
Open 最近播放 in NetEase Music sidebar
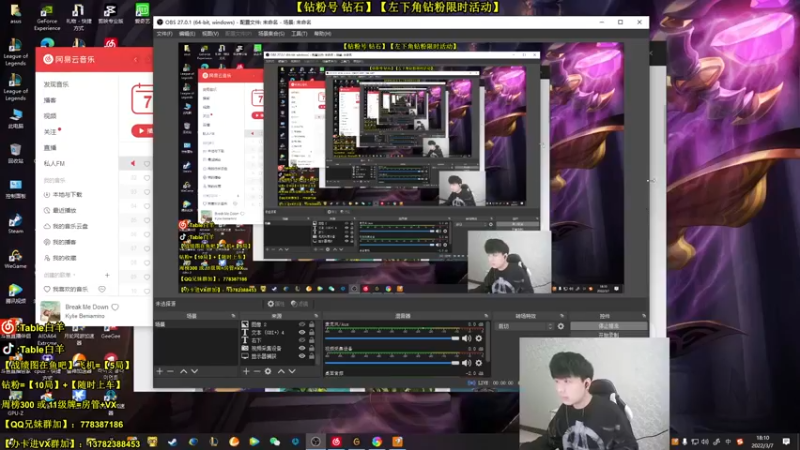point(60,210)
